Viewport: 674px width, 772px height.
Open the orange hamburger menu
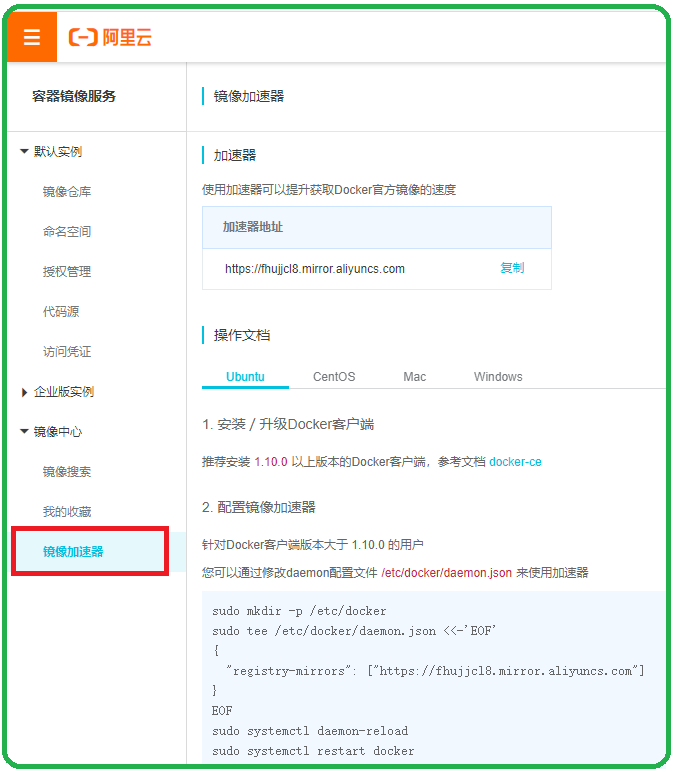pyautogui.click(x=32, y=37)
